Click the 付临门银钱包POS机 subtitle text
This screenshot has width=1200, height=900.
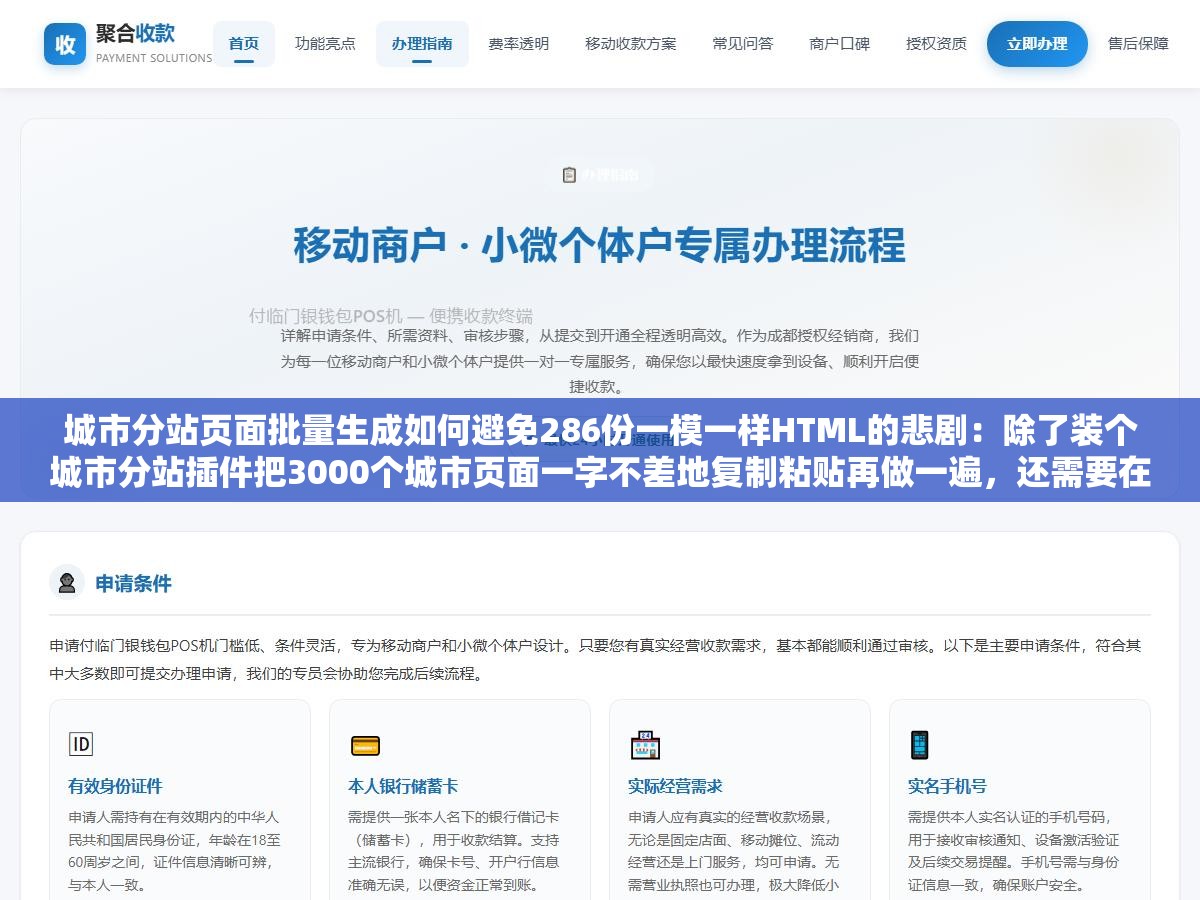click(391, 316)
